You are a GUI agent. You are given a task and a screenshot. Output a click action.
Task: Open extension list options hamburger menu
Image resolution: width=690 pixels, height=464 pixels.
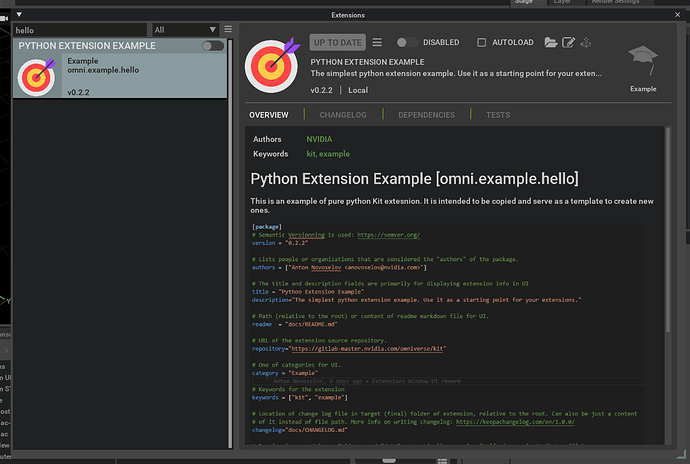228,29
